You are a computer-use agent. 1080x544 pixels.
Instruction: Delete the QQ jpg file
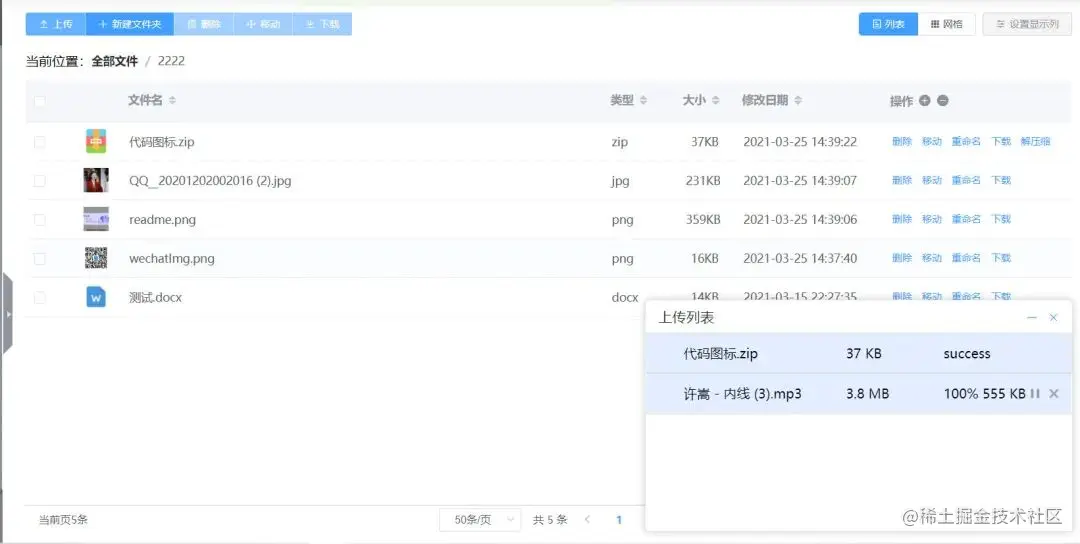[902, 180]
